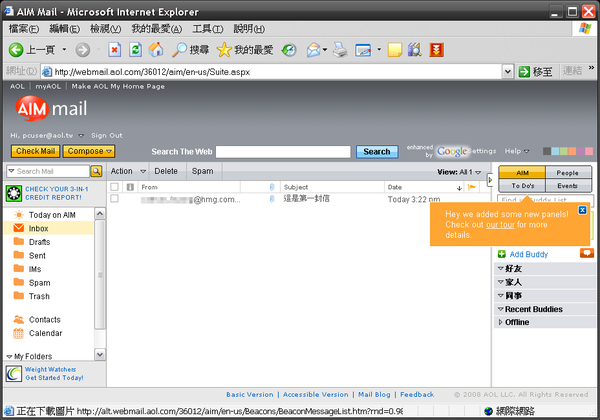Viewport: 600px width, 420px height.
Task: Click the Weight Watchers ad icon
Action: click(14, 373)
